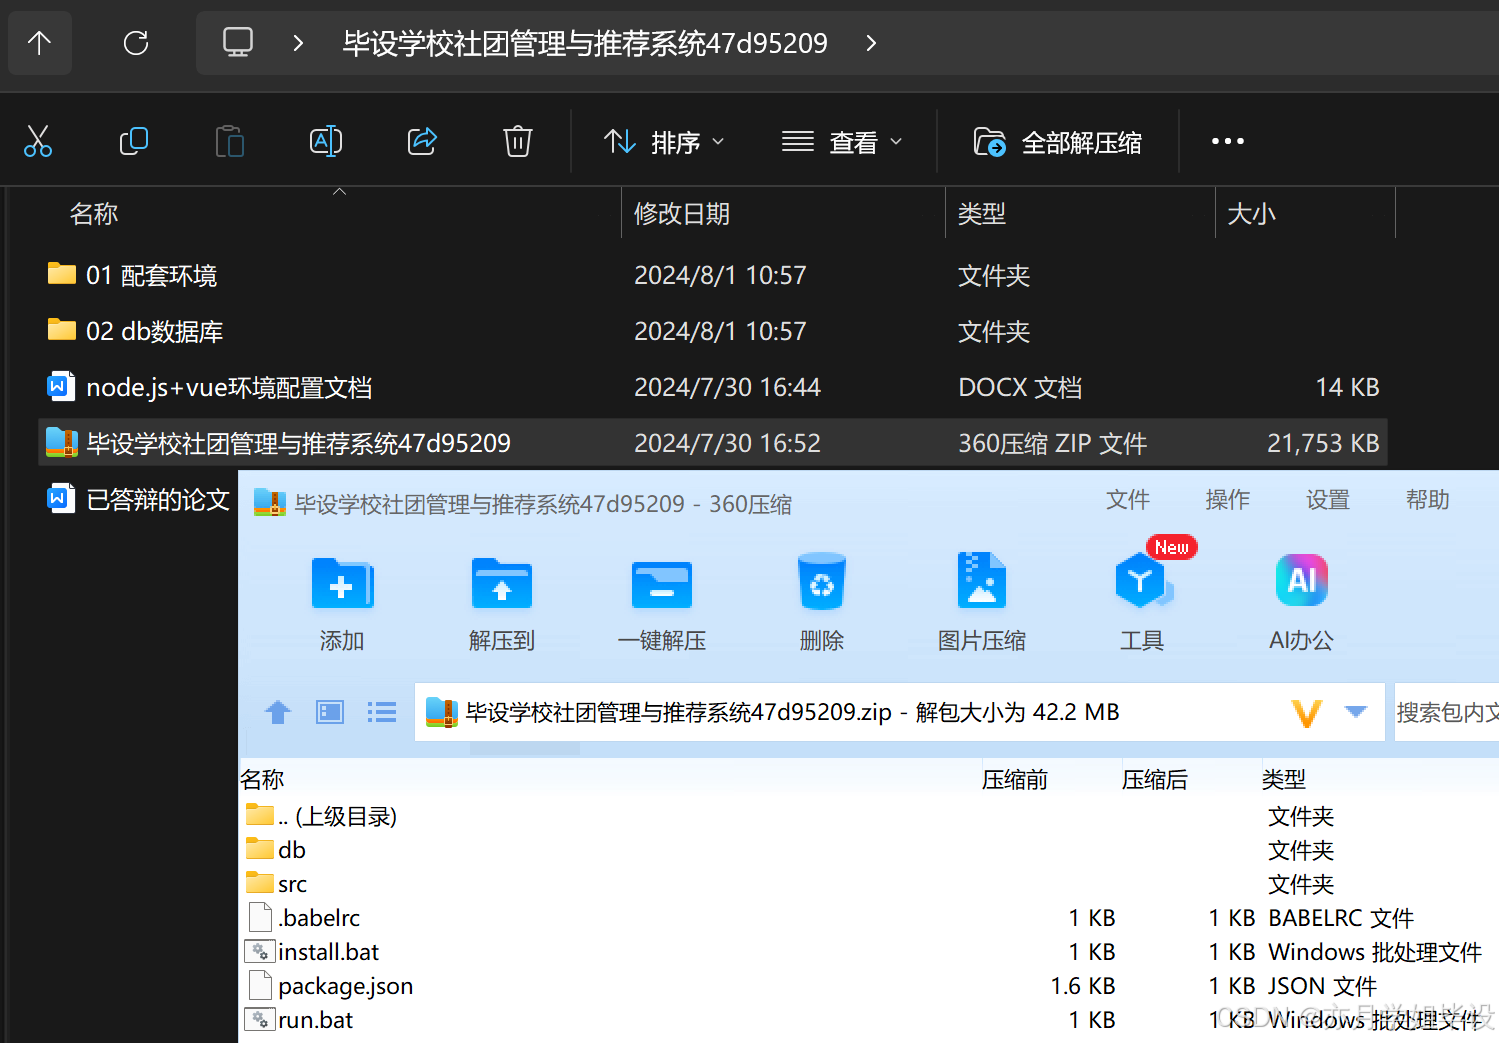Select the 已答辩的论文 document
Viewport: 1499px width, 1043px height.
pos(140,499)
